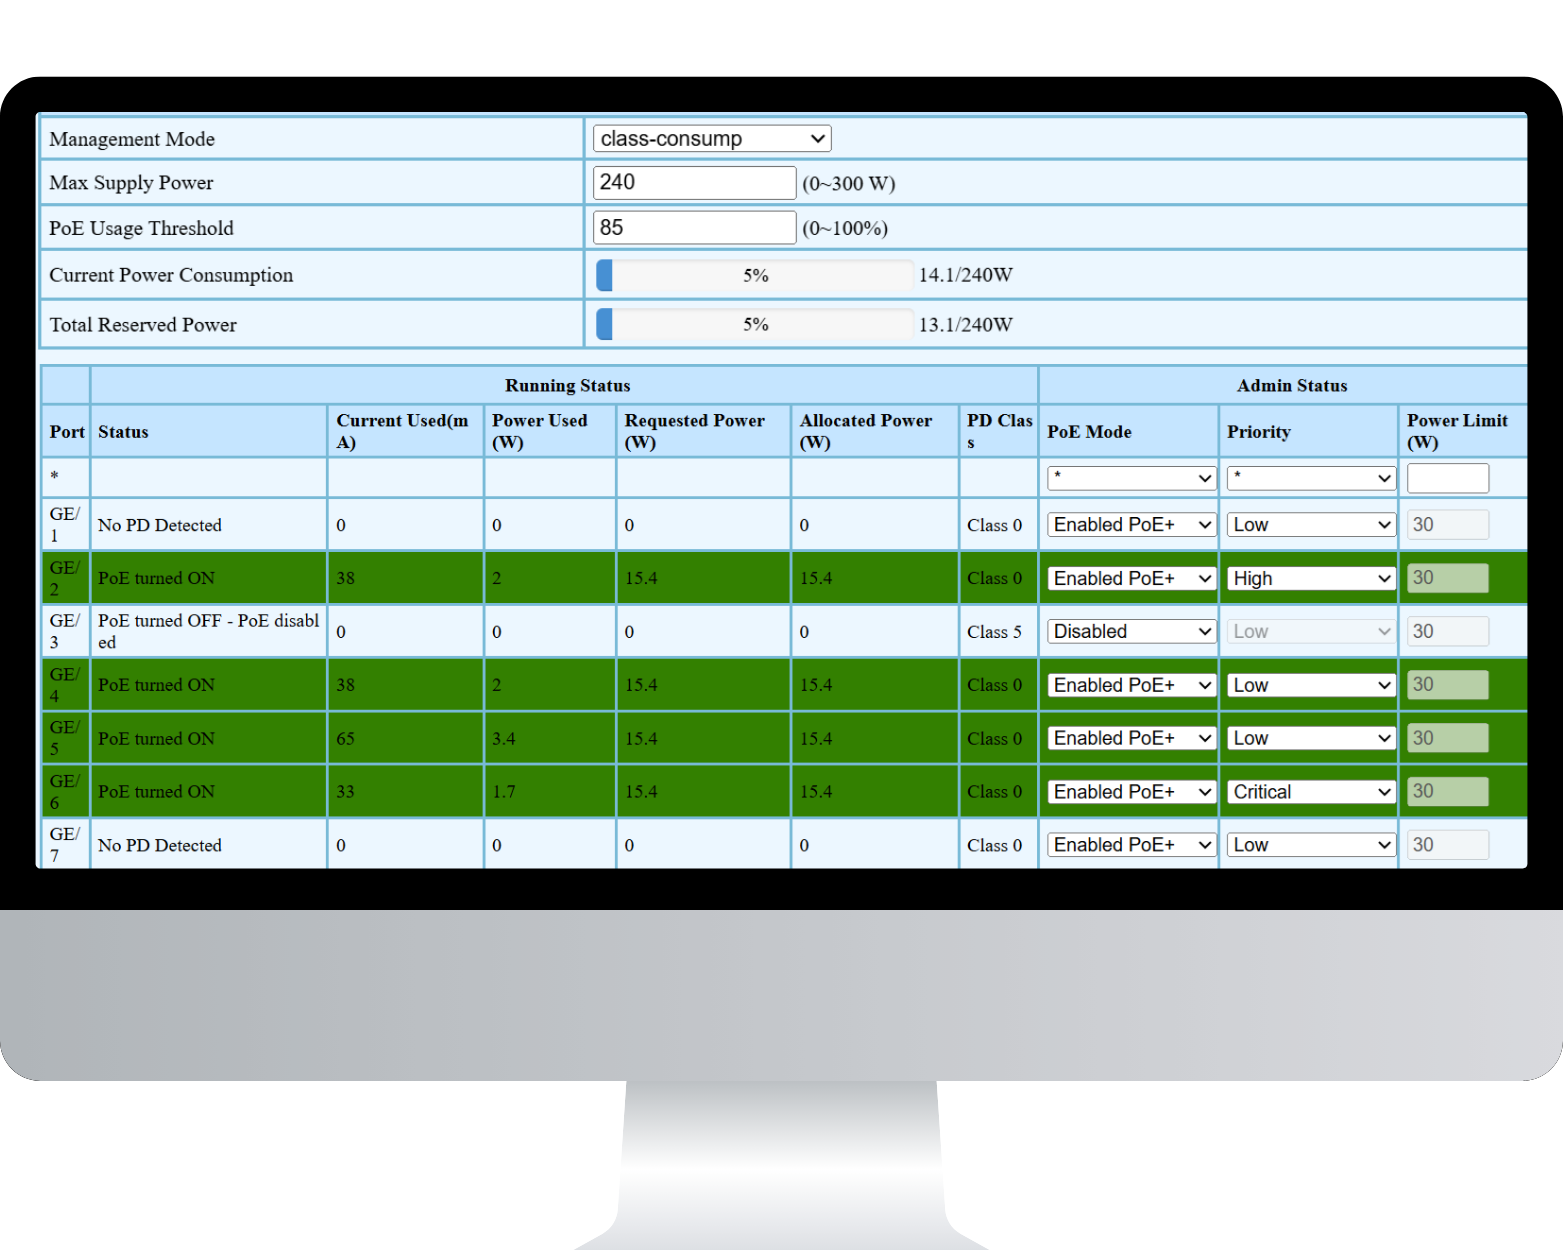Click the Max Supply Power input field
Viewport: 1563px width, 1250px height.
pyautogui.click(x=694, y=183)
